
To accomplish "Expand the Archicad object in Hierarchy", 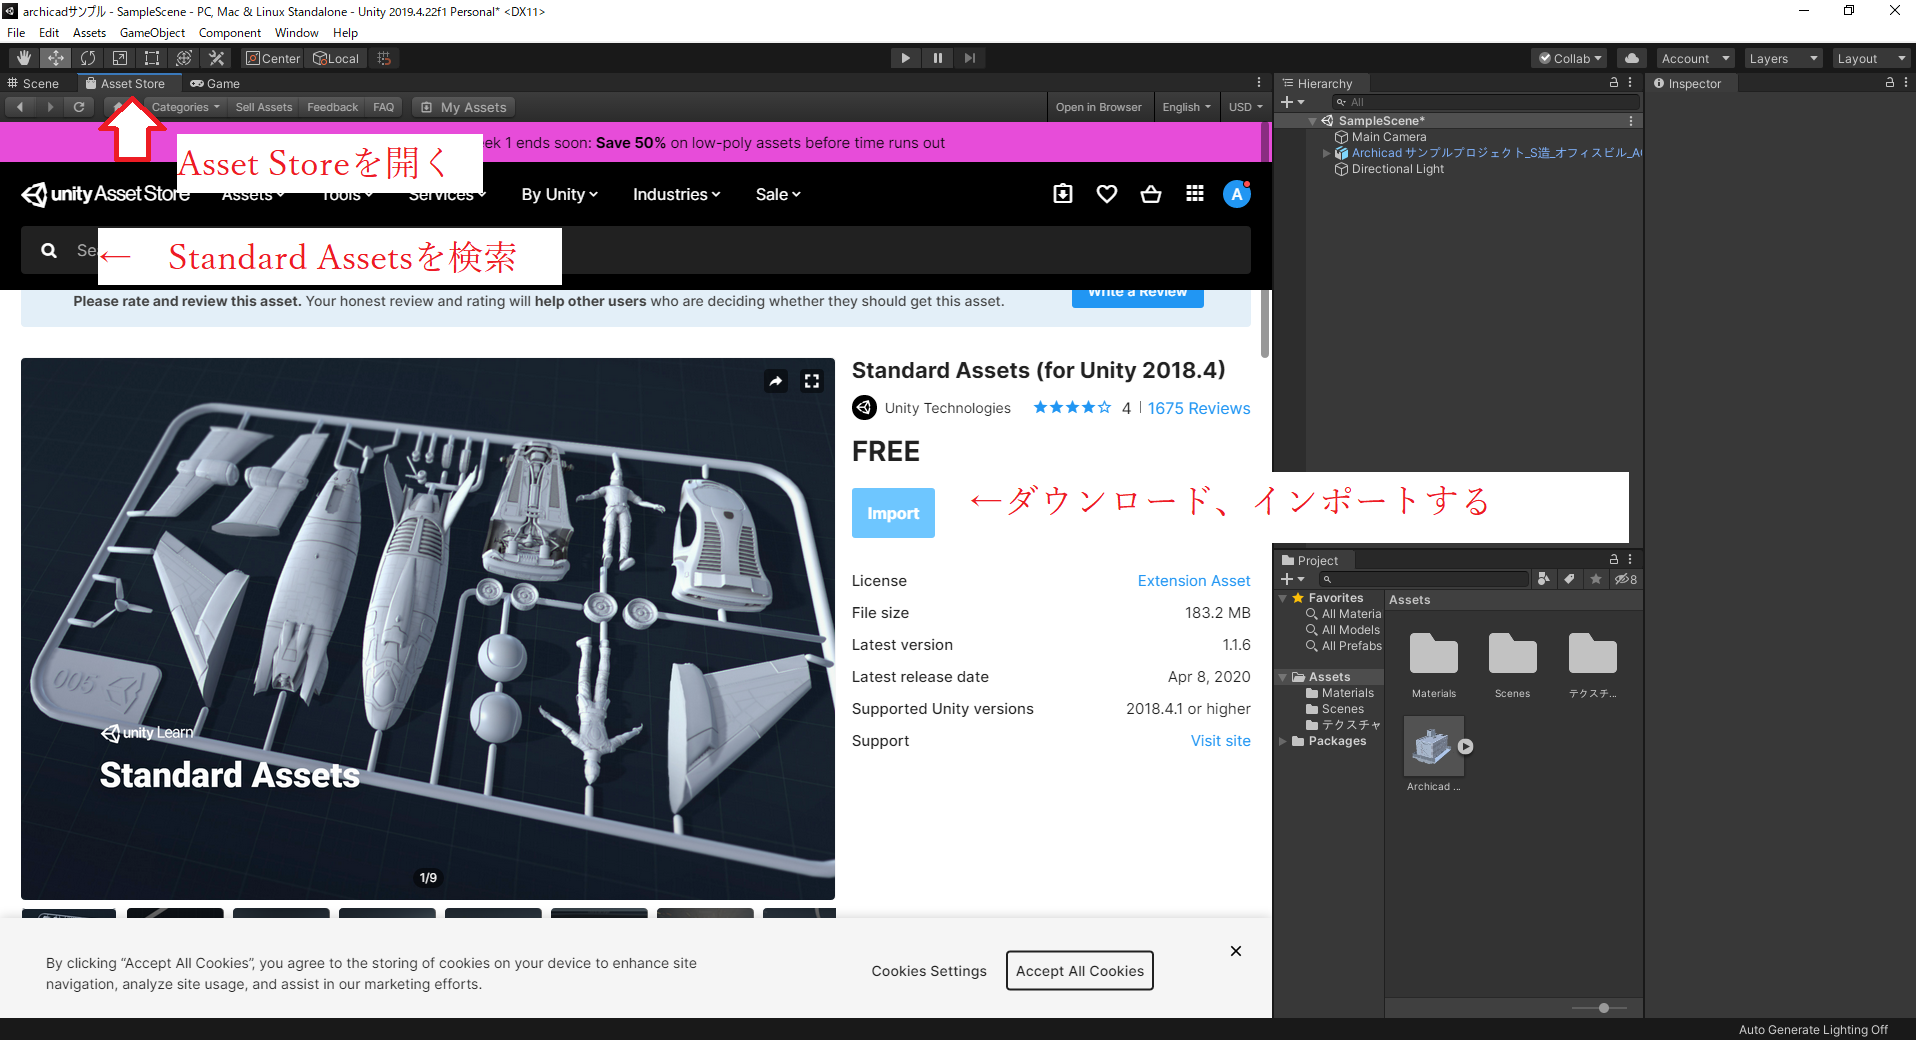I will 1326,153.
